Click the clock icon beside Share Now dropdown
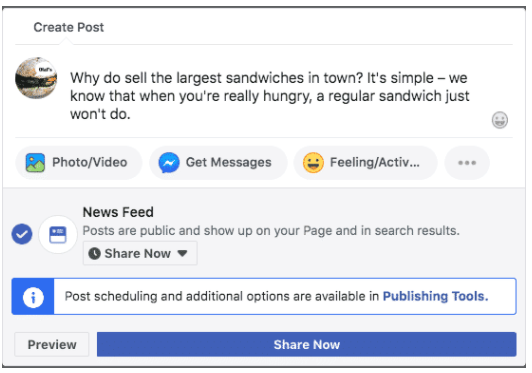 tap(94, 254)
